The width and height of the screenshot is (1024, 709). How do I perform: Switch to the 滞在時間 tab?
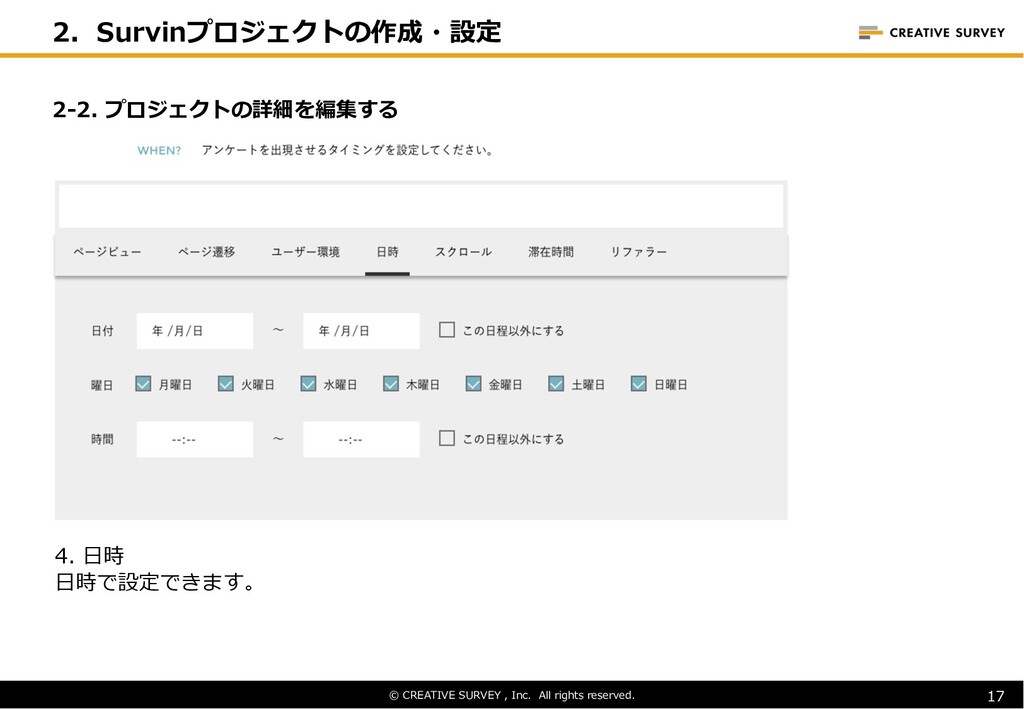pos(551,252)
